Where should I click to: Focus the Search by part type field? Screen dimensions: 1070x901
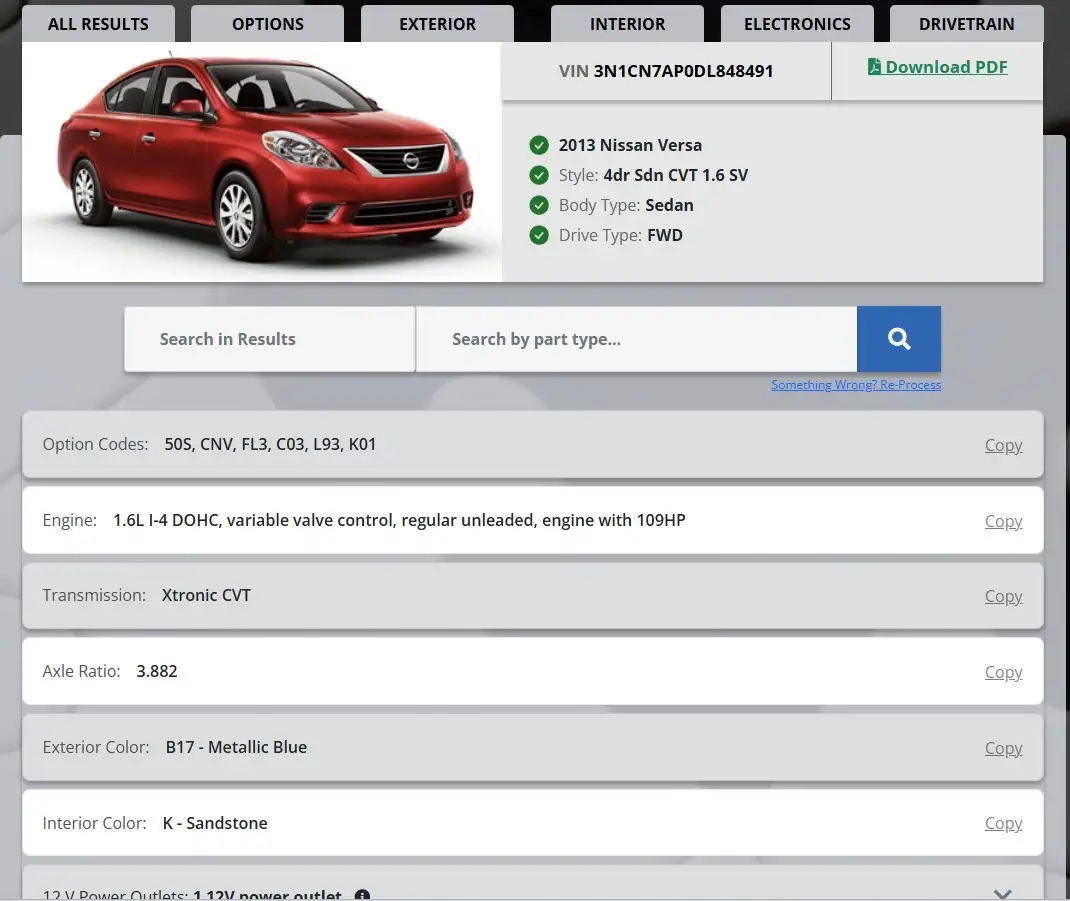point(636,339)
